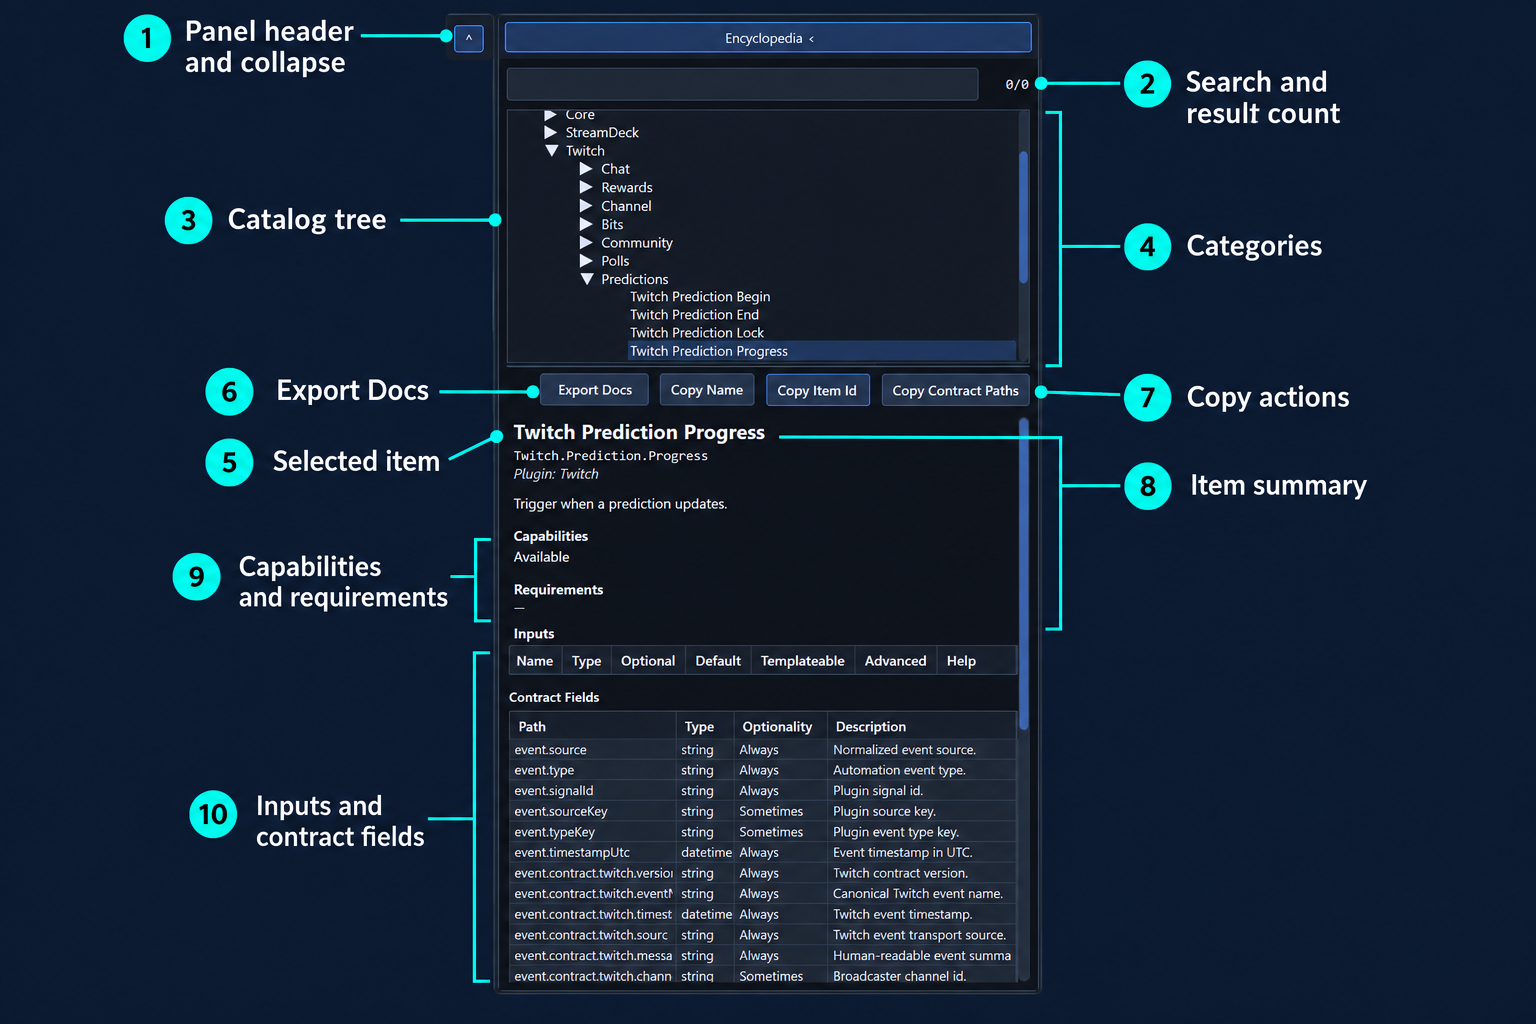Viewport: 1536px width, 1024px height.
Task: Click the details pane scrollbar thumb
Action: point(1023,573)
